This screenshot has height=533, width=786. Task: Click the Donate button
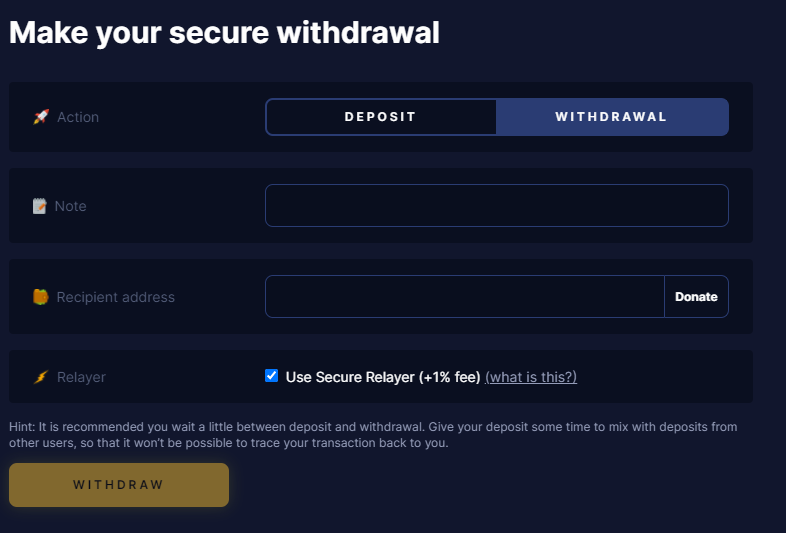[696, 296]
